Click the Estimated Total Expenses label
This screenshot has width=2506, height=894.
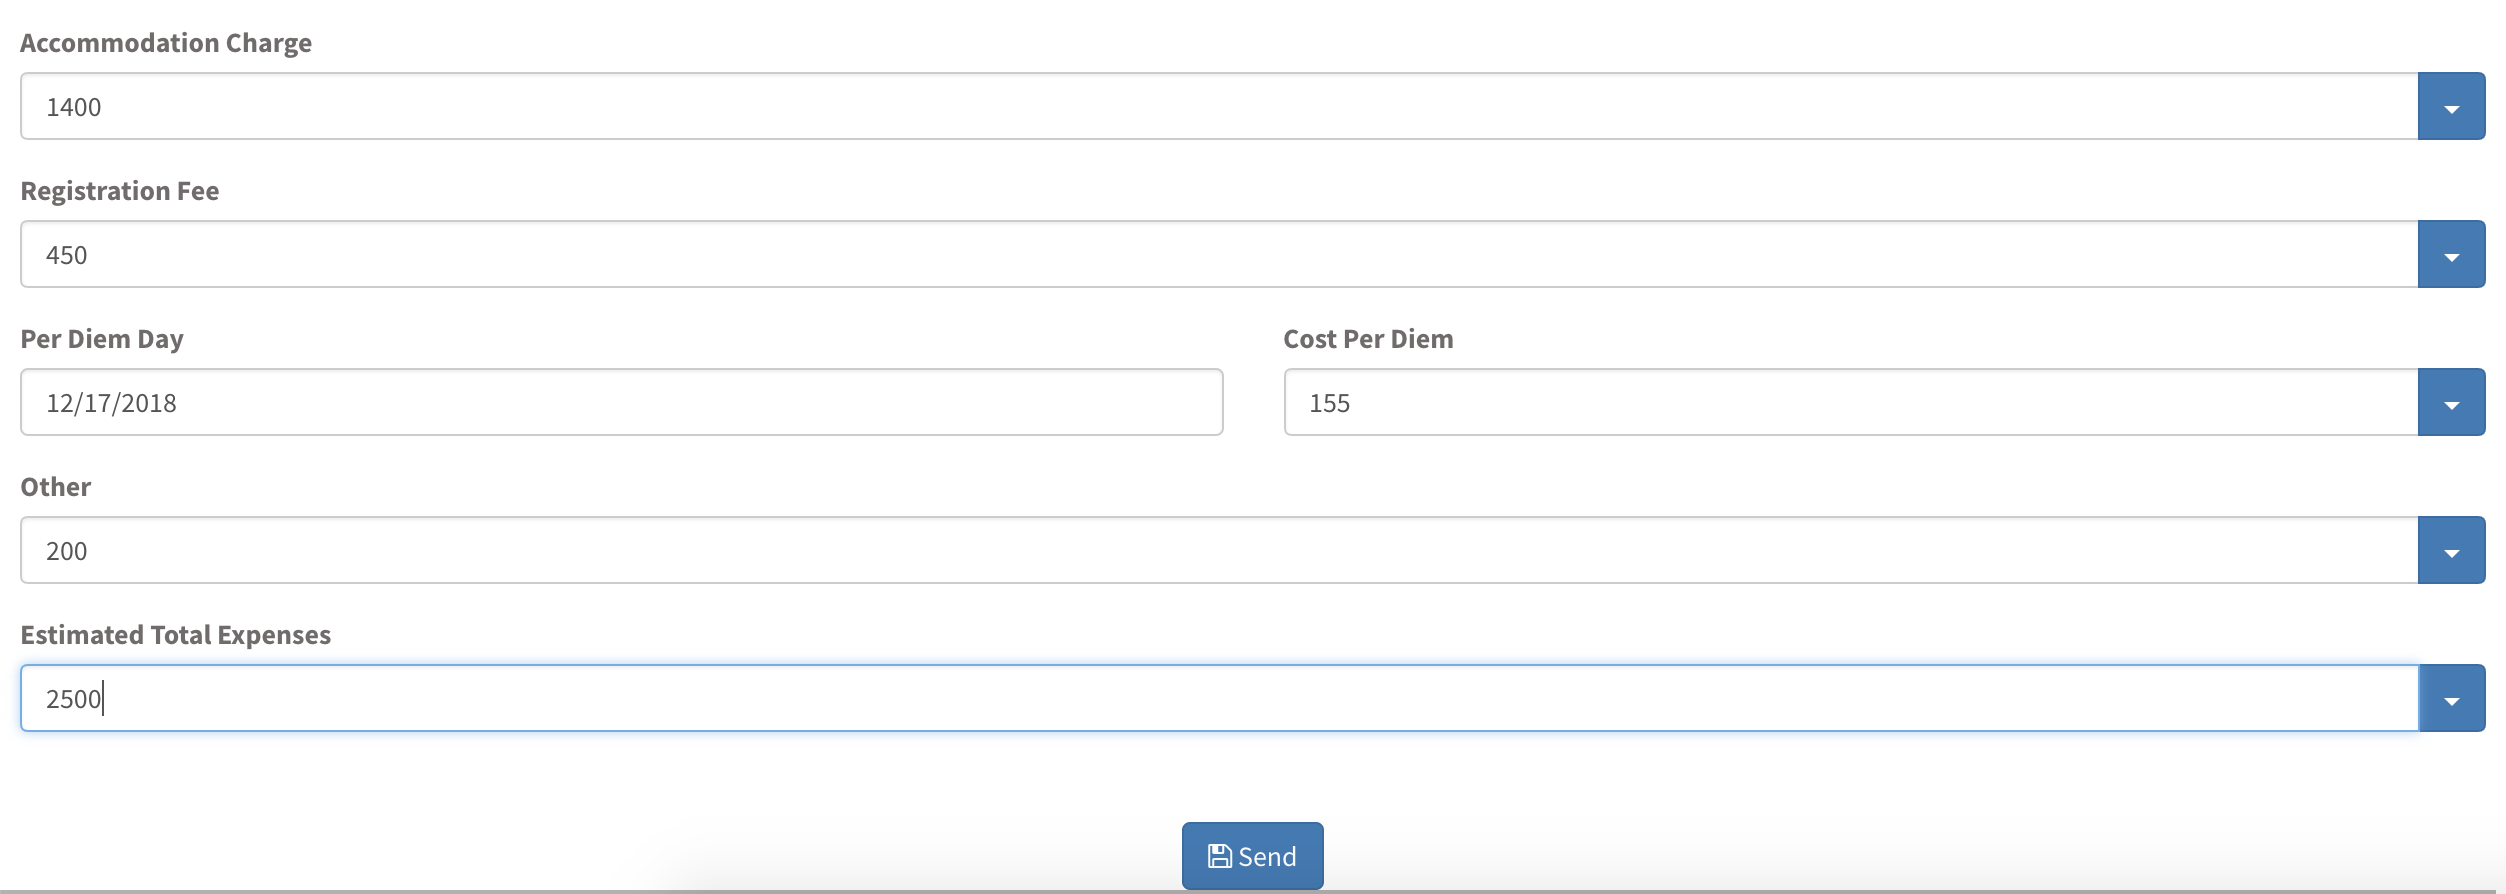175,635
